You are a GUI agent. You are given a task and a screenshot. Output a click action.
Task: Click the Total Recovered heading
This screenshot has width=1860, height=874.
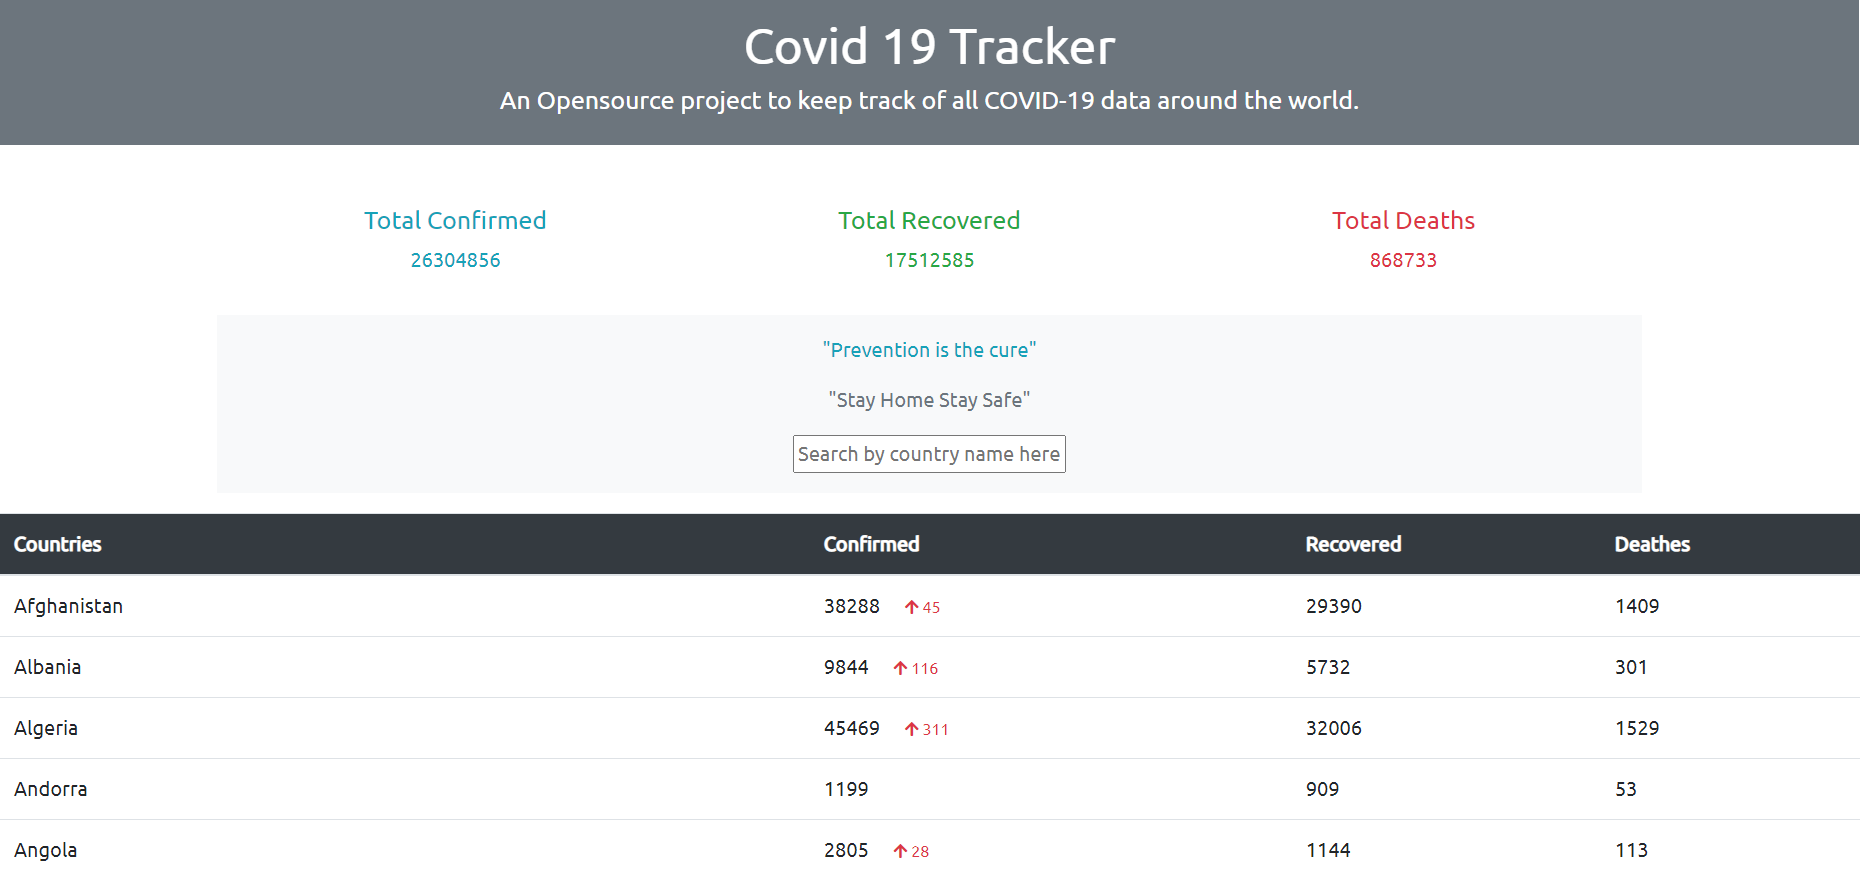coord(929,220)
